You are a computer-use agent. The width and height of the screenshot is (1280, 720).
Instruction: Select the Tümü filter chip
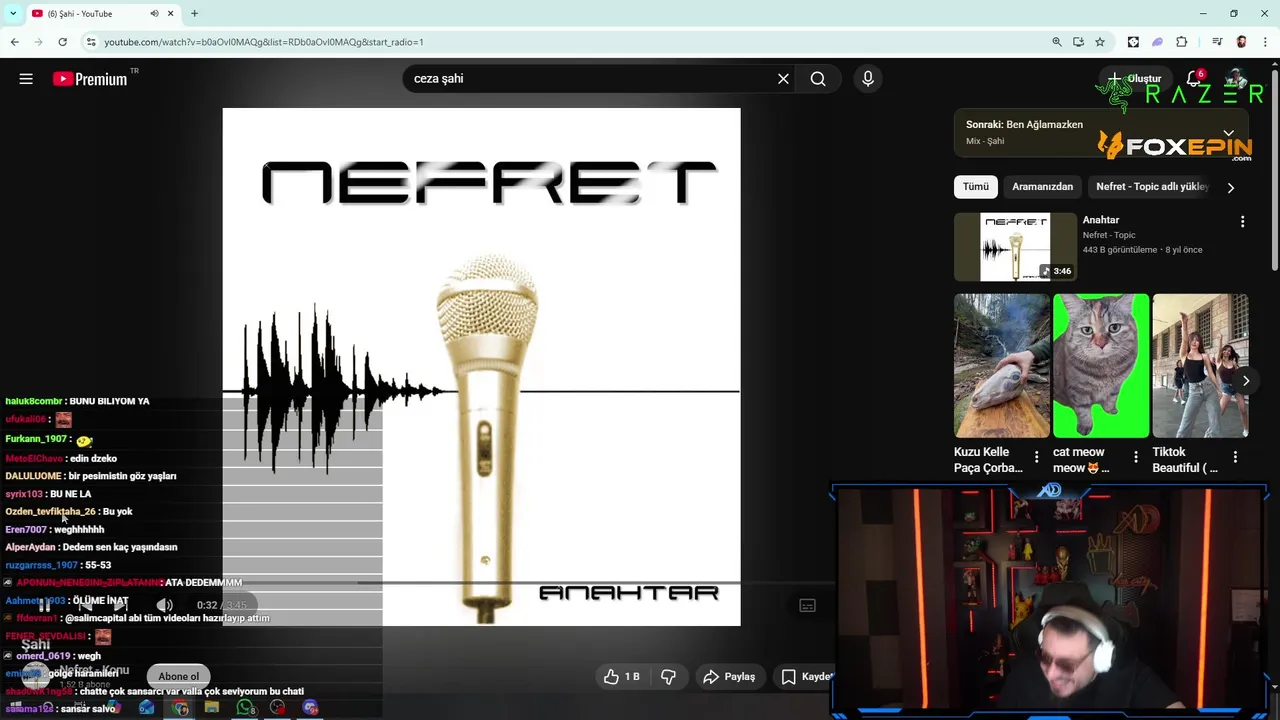click(976, 187)
